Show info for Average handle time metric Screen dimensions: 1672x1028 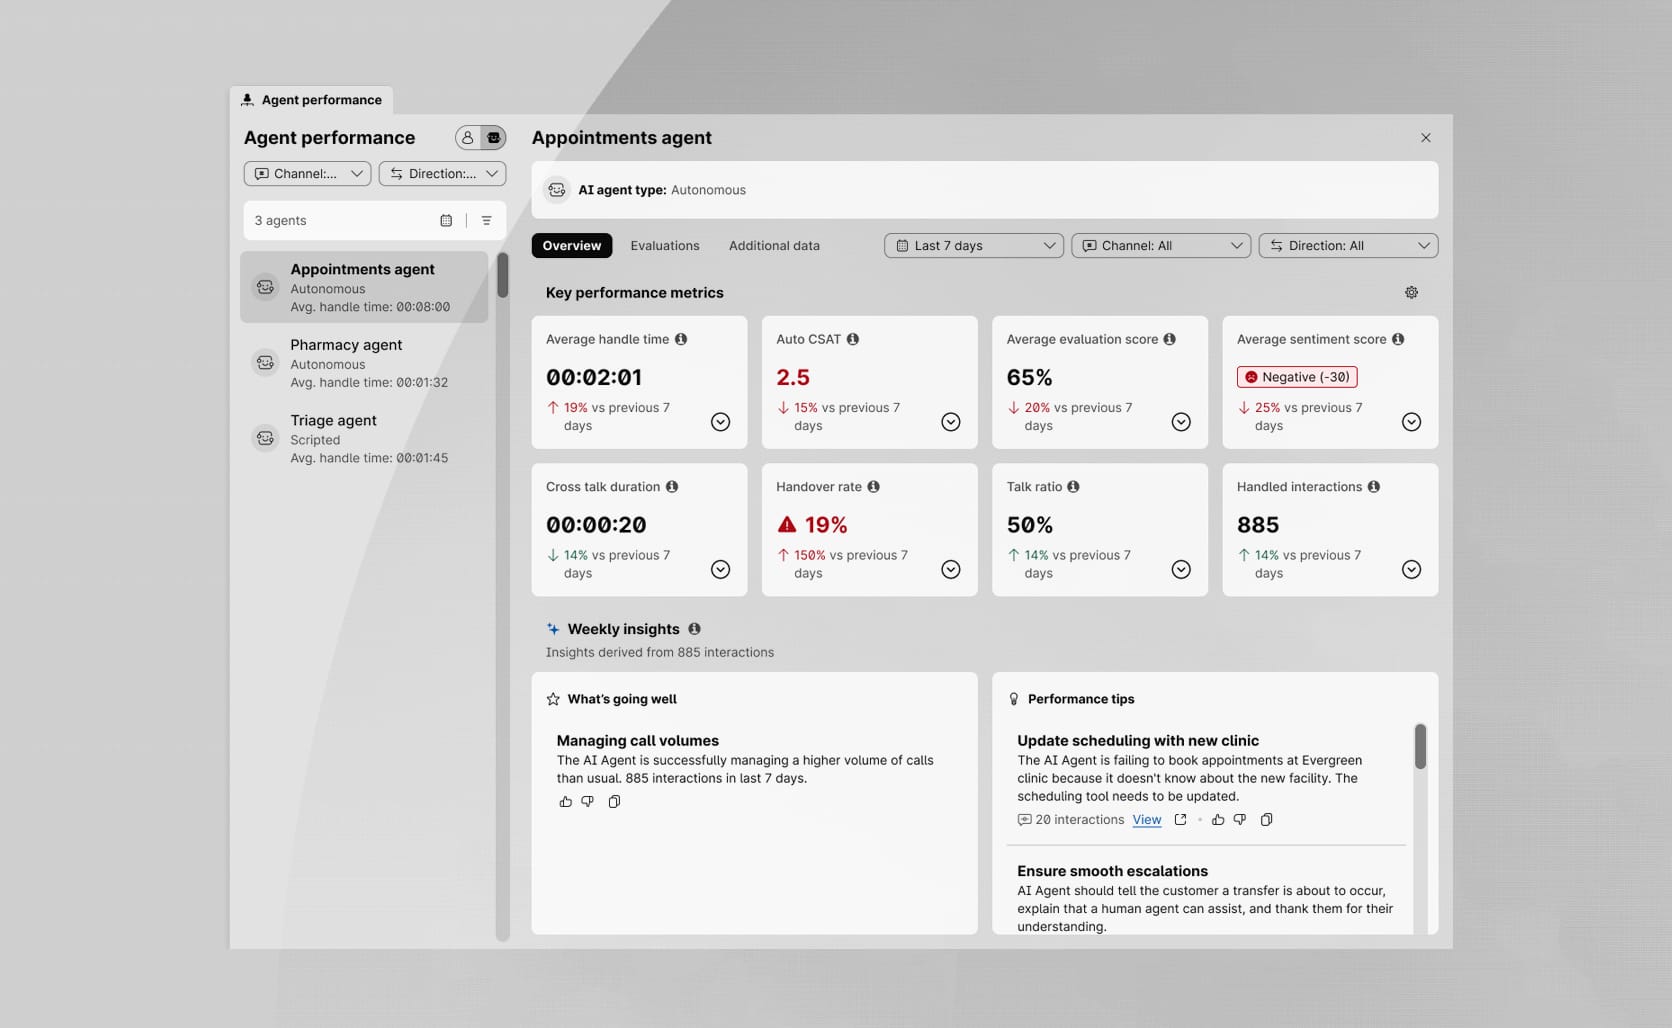pyautogui.click(x=681, y=339)
